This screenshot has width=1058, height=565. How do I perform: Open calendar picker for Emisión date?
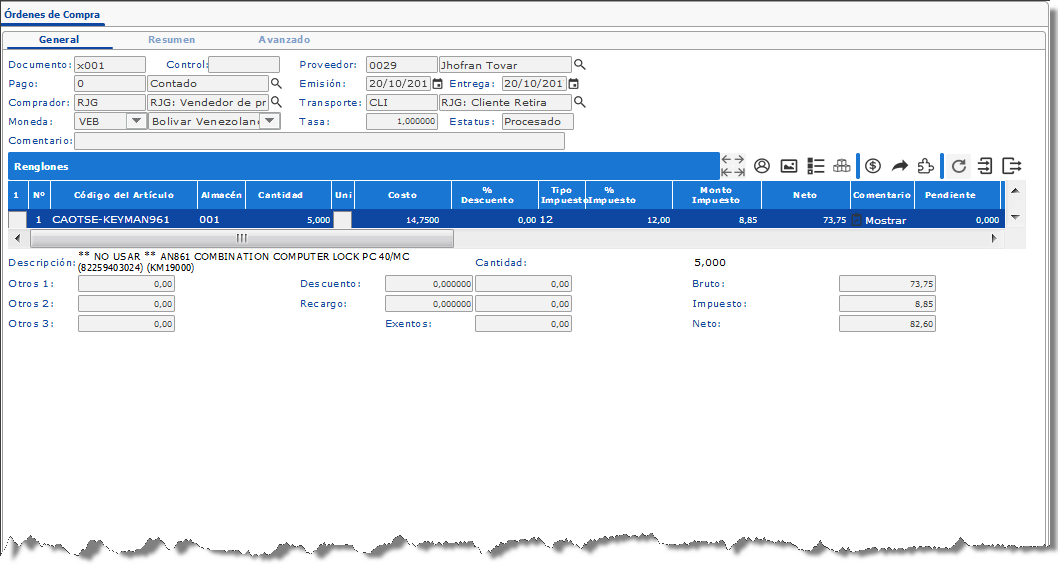437,84
